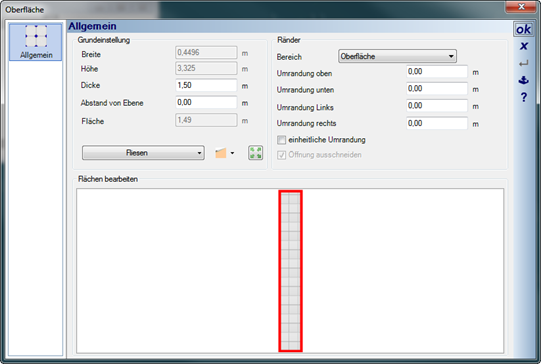
Task: Toggle Öffnung ausschneiden checkbox
Action: tap(282, 155)
